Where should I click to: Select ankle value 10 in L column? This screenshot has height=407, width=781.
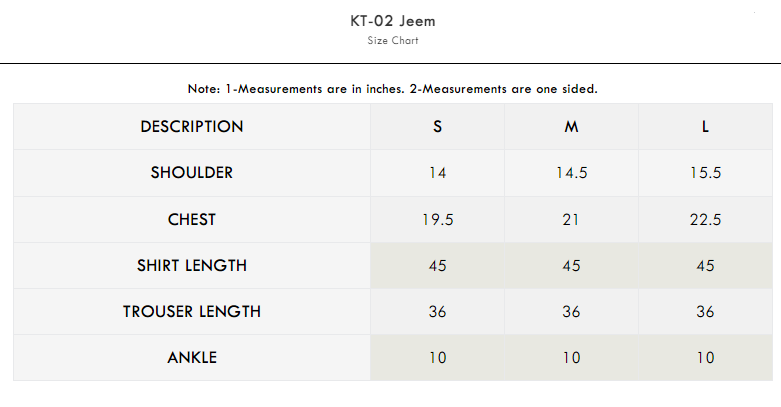coord(705,358)
